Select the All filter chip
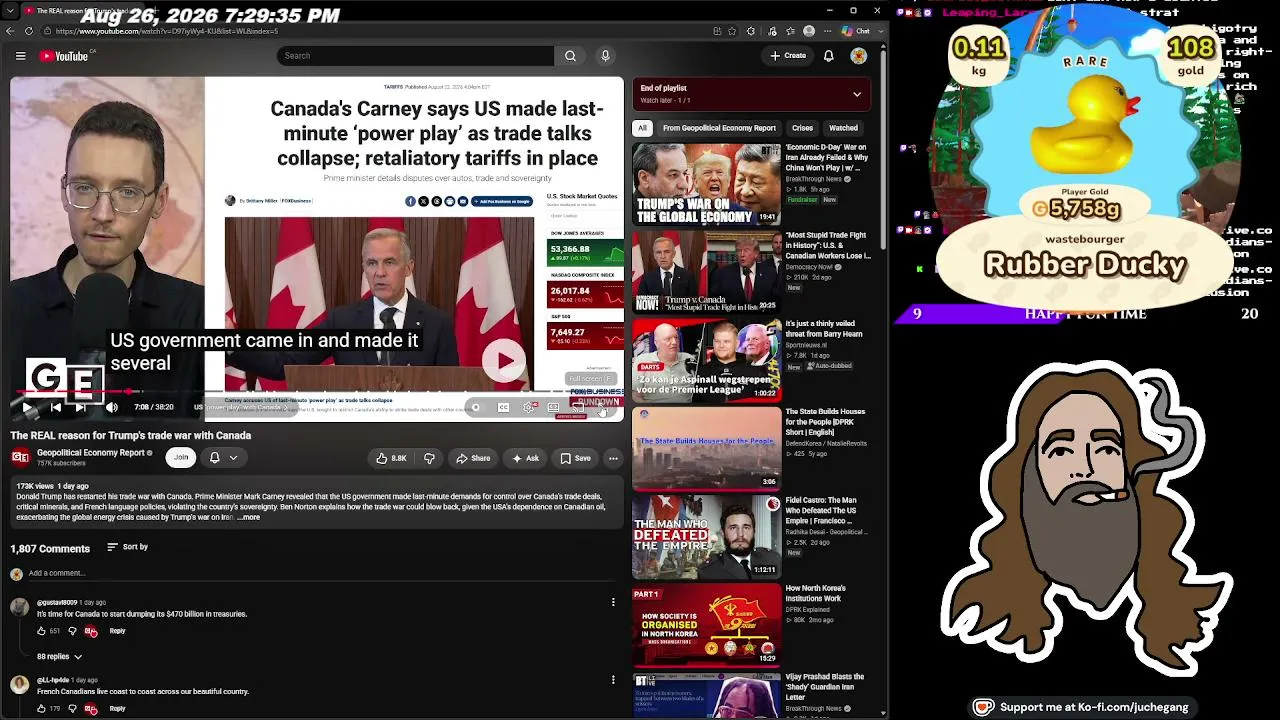Screen dimensions: 1280x720 pos(642,128)
